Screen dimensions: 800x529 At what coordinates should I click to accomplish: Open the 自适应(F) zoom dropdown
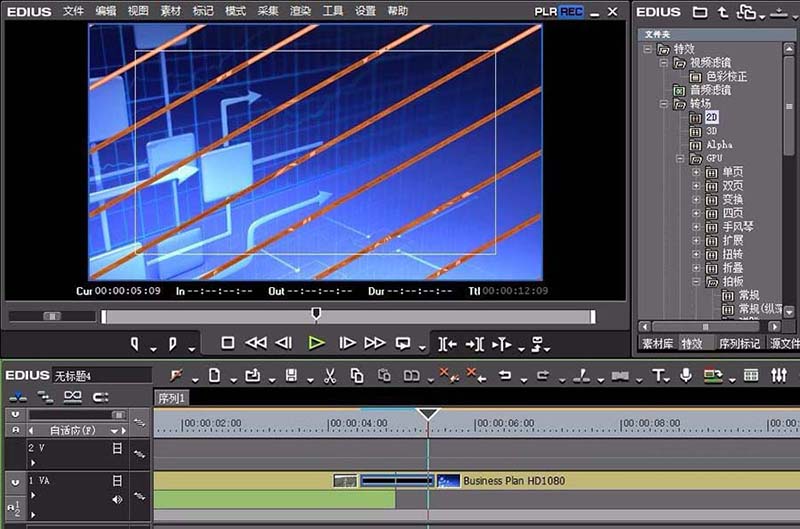tap(114, 431)
